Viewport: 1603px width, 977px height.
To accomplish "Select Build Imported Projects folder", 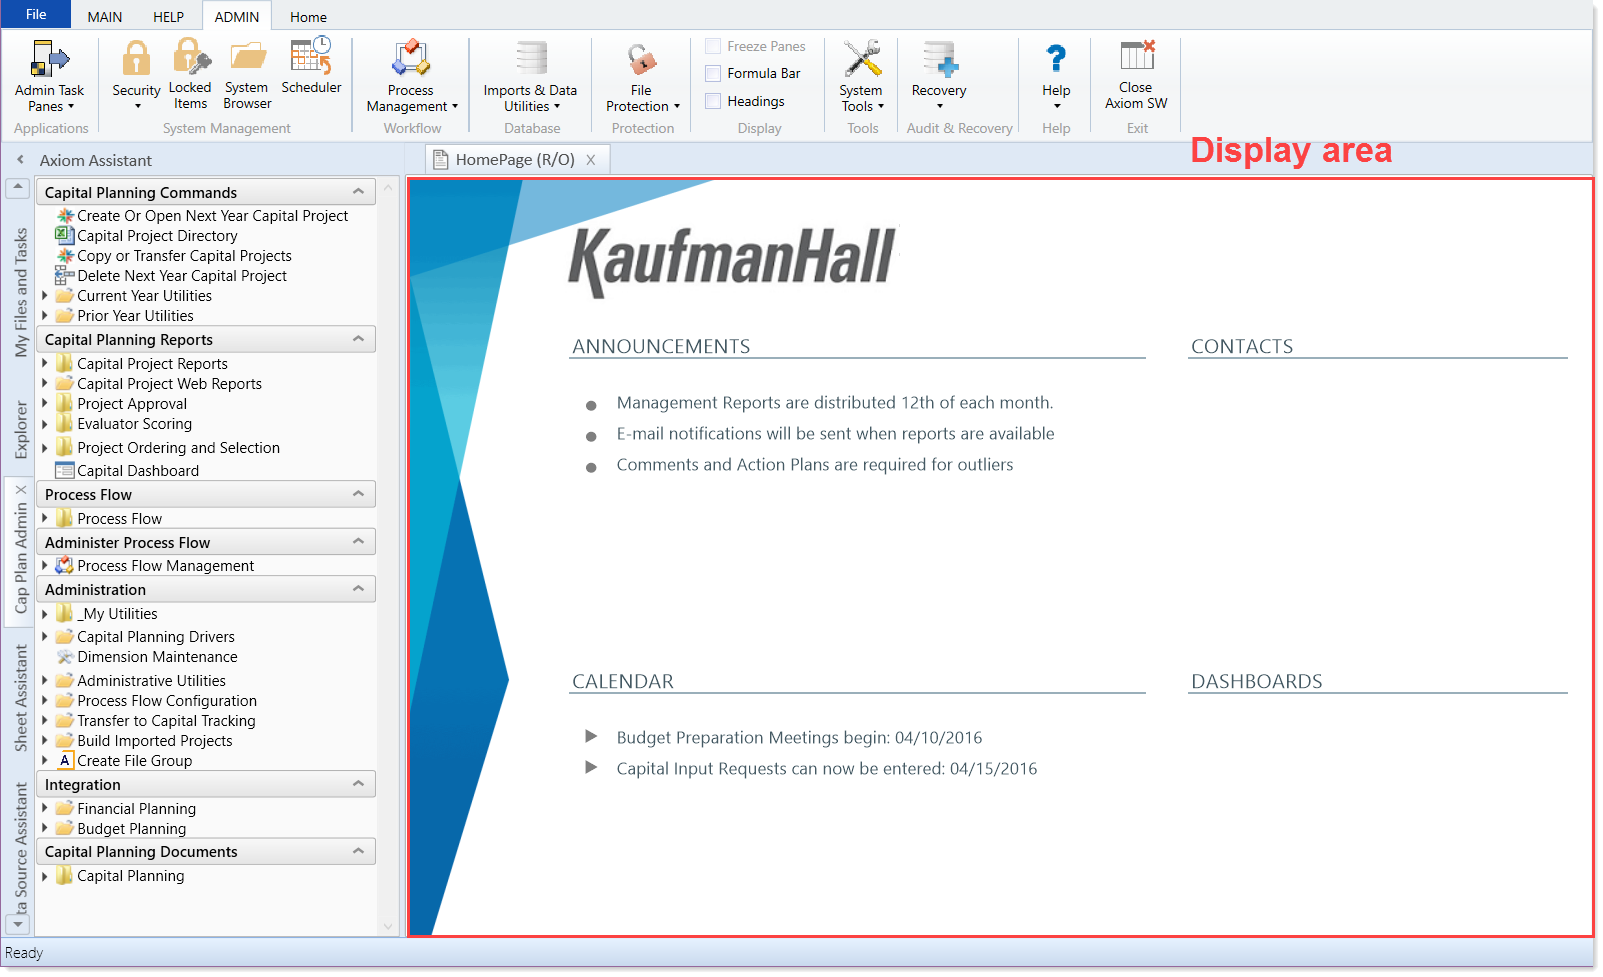I will pos(154,741).
